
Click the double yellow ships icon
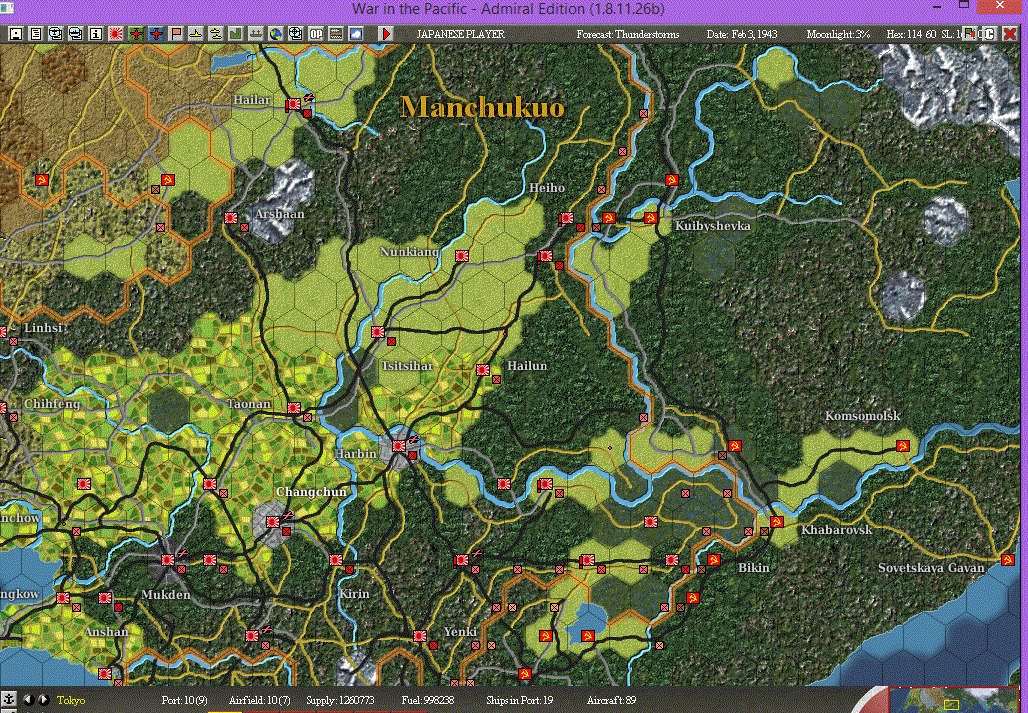216,33
